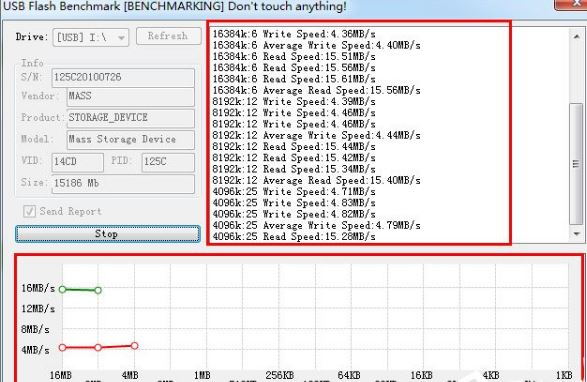The height and width of the screenshot is (382, 587).
Task: Click the Product field STORAGE_DEVICE
Action: (x=131, y=118)
